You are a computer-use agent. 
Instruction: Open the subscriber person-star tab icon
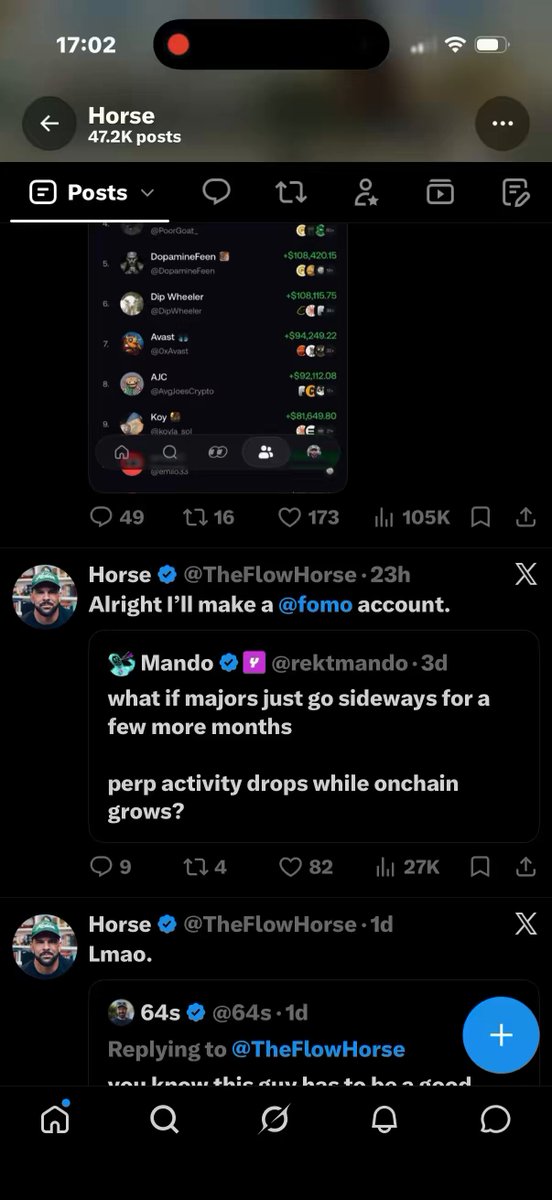point(366,192)
